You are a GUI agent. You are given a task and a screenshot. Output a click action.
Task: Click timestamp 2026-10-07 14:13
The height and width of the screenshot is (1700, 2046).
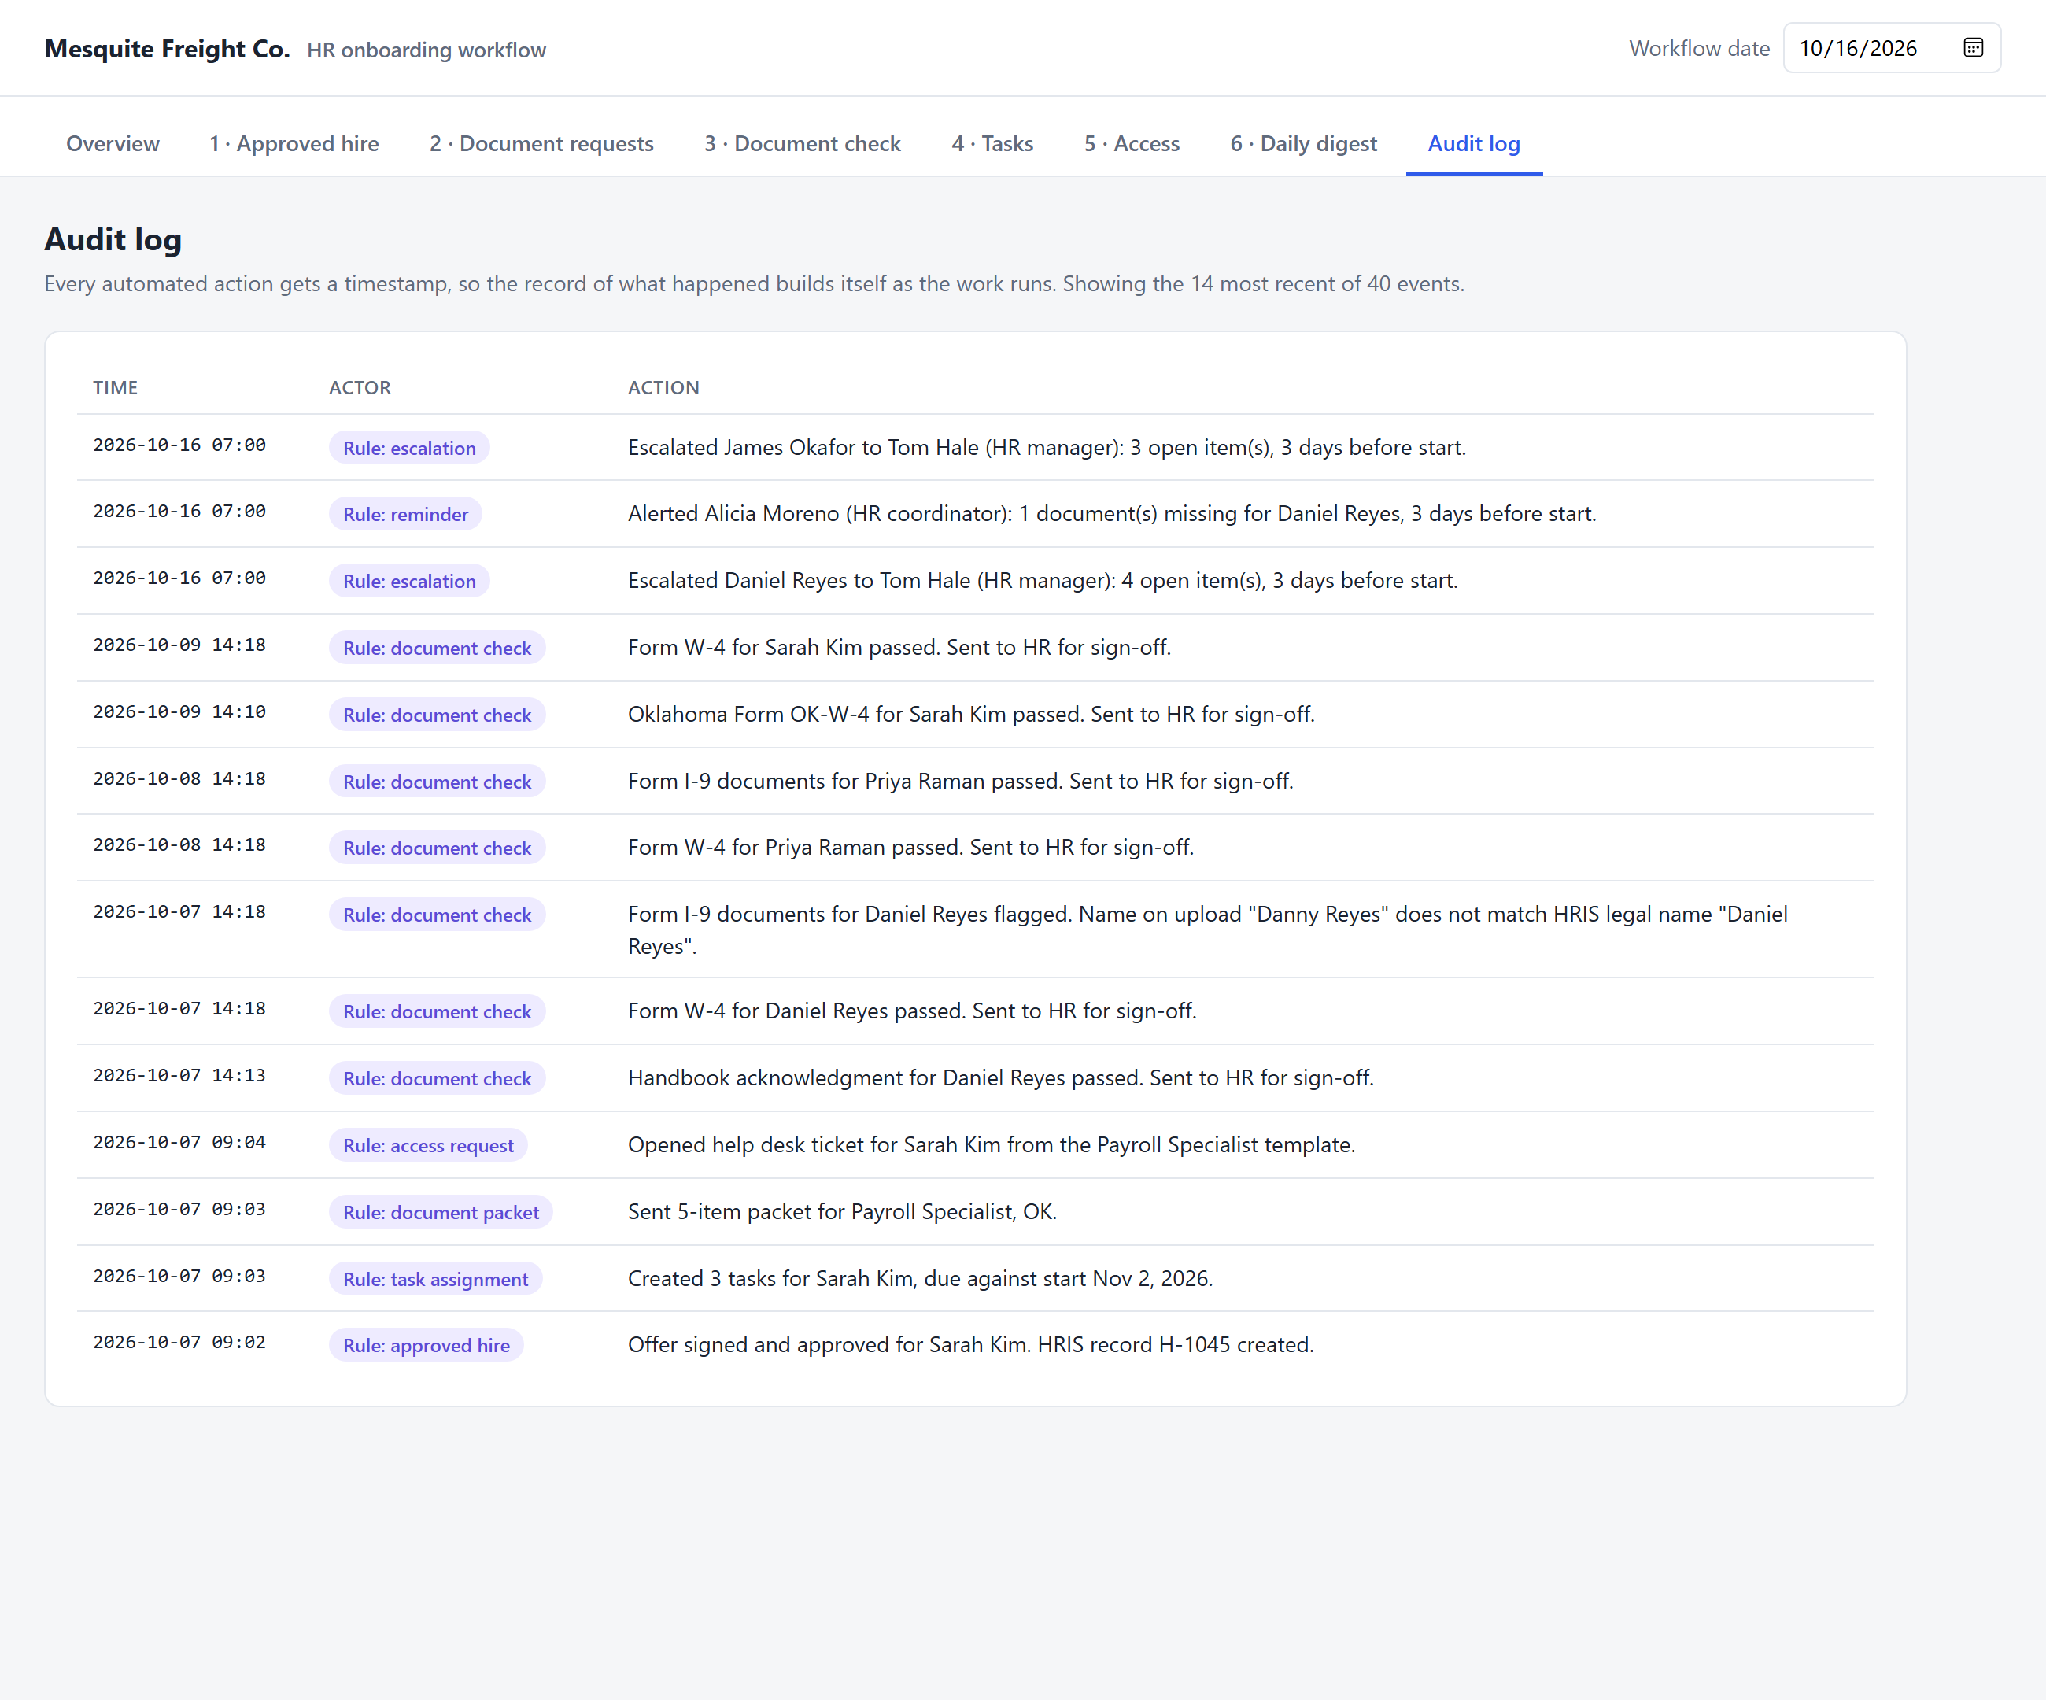tap(179, 1076)
